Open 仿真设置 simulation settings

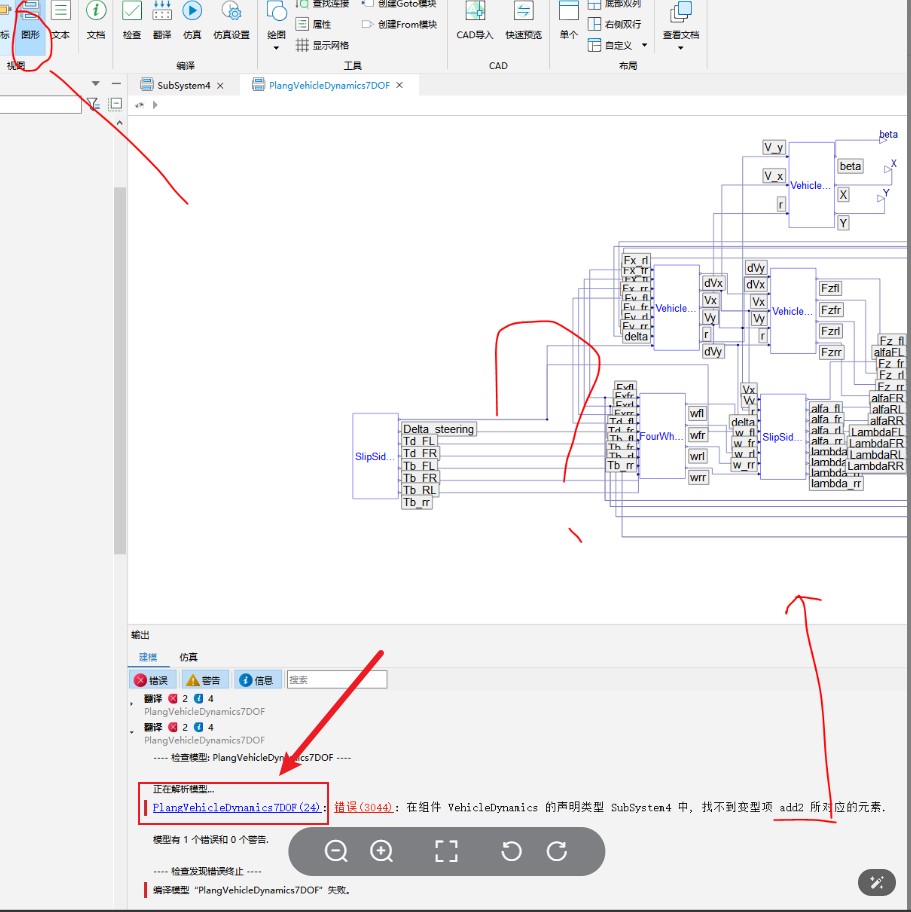tap(231, 19)
